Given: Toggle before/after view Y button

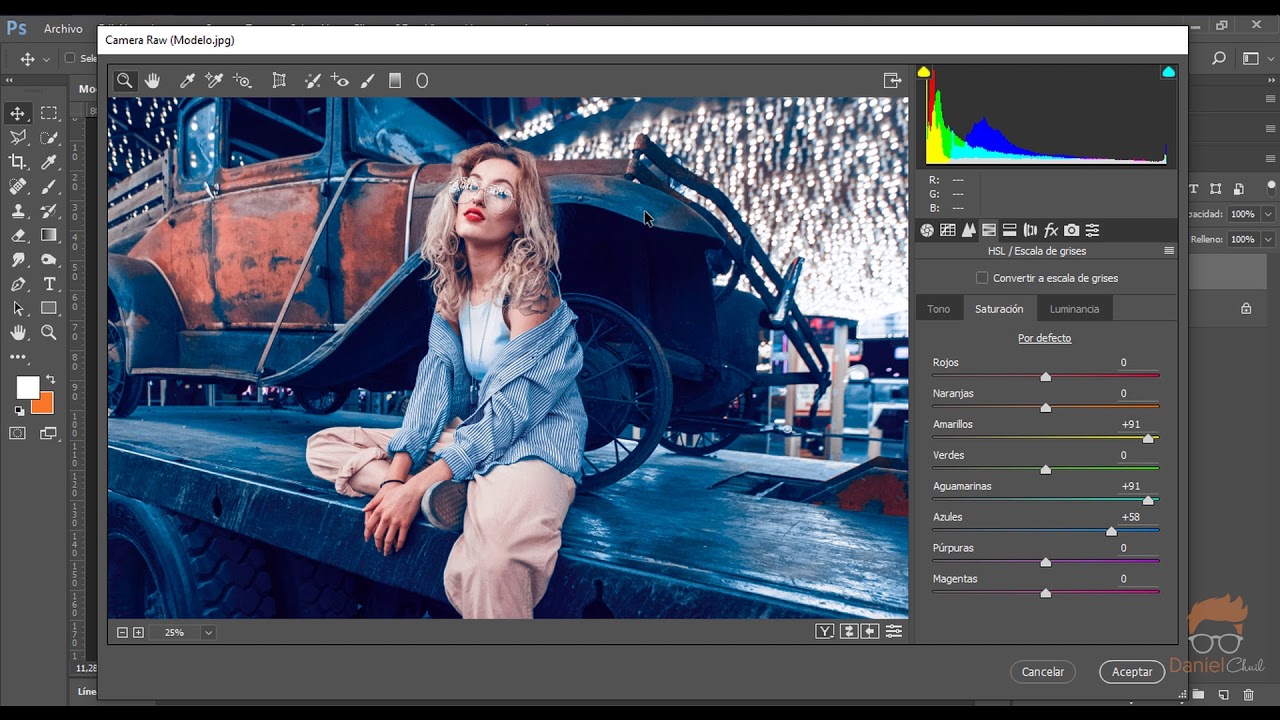Looking at the screenshot, I should pyautogui.click(x=825, y=631).
